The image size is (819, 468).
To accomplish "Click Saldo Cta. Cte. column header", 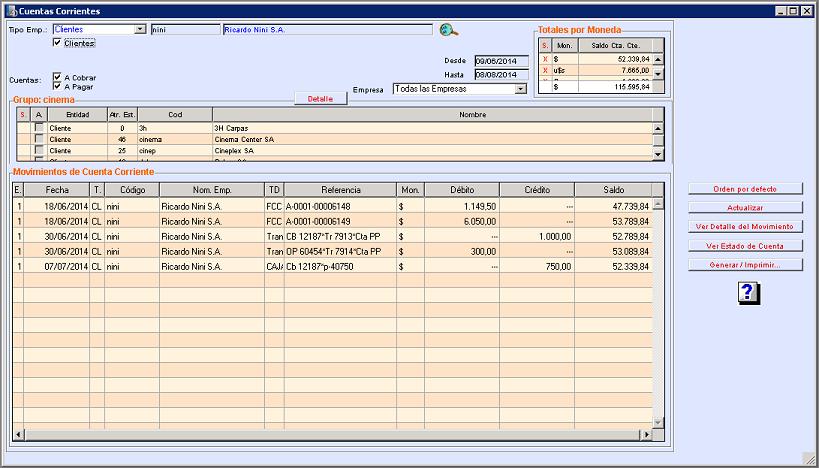I will point(615,45).
